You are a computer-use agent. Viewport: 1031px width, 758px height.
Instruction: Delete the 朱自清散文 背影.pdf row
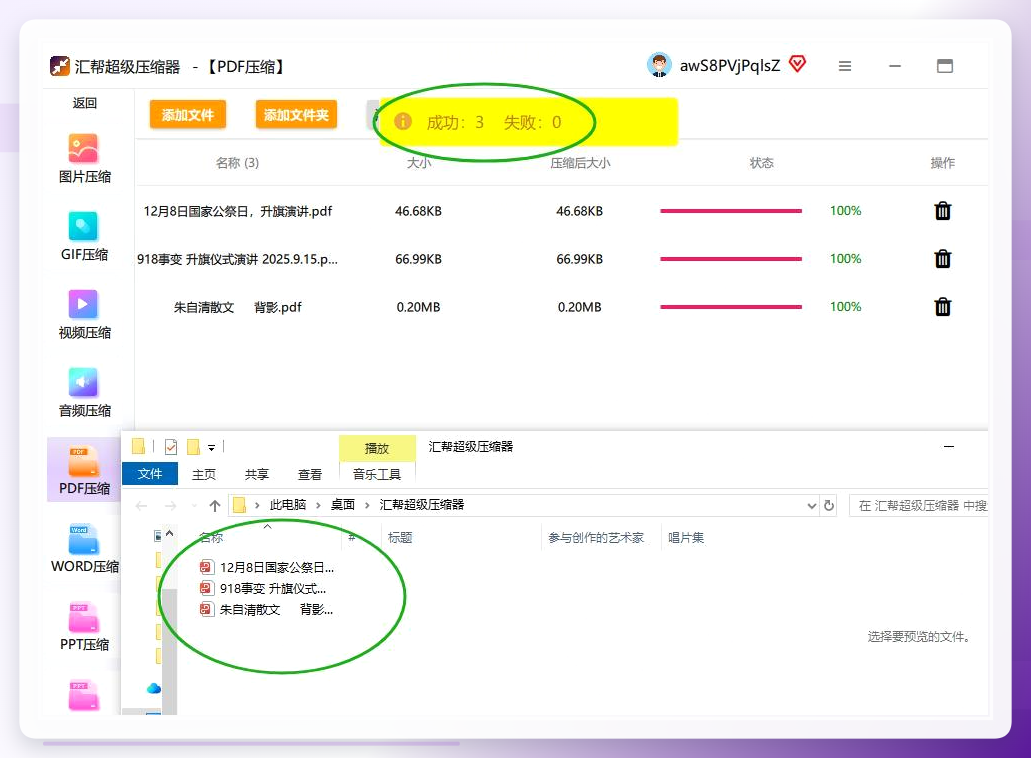(943, 307)
